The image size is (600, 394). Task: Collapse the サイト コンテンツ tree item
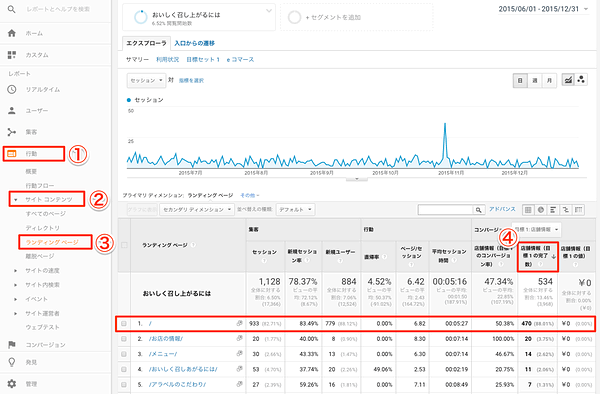tap(15, 200)
